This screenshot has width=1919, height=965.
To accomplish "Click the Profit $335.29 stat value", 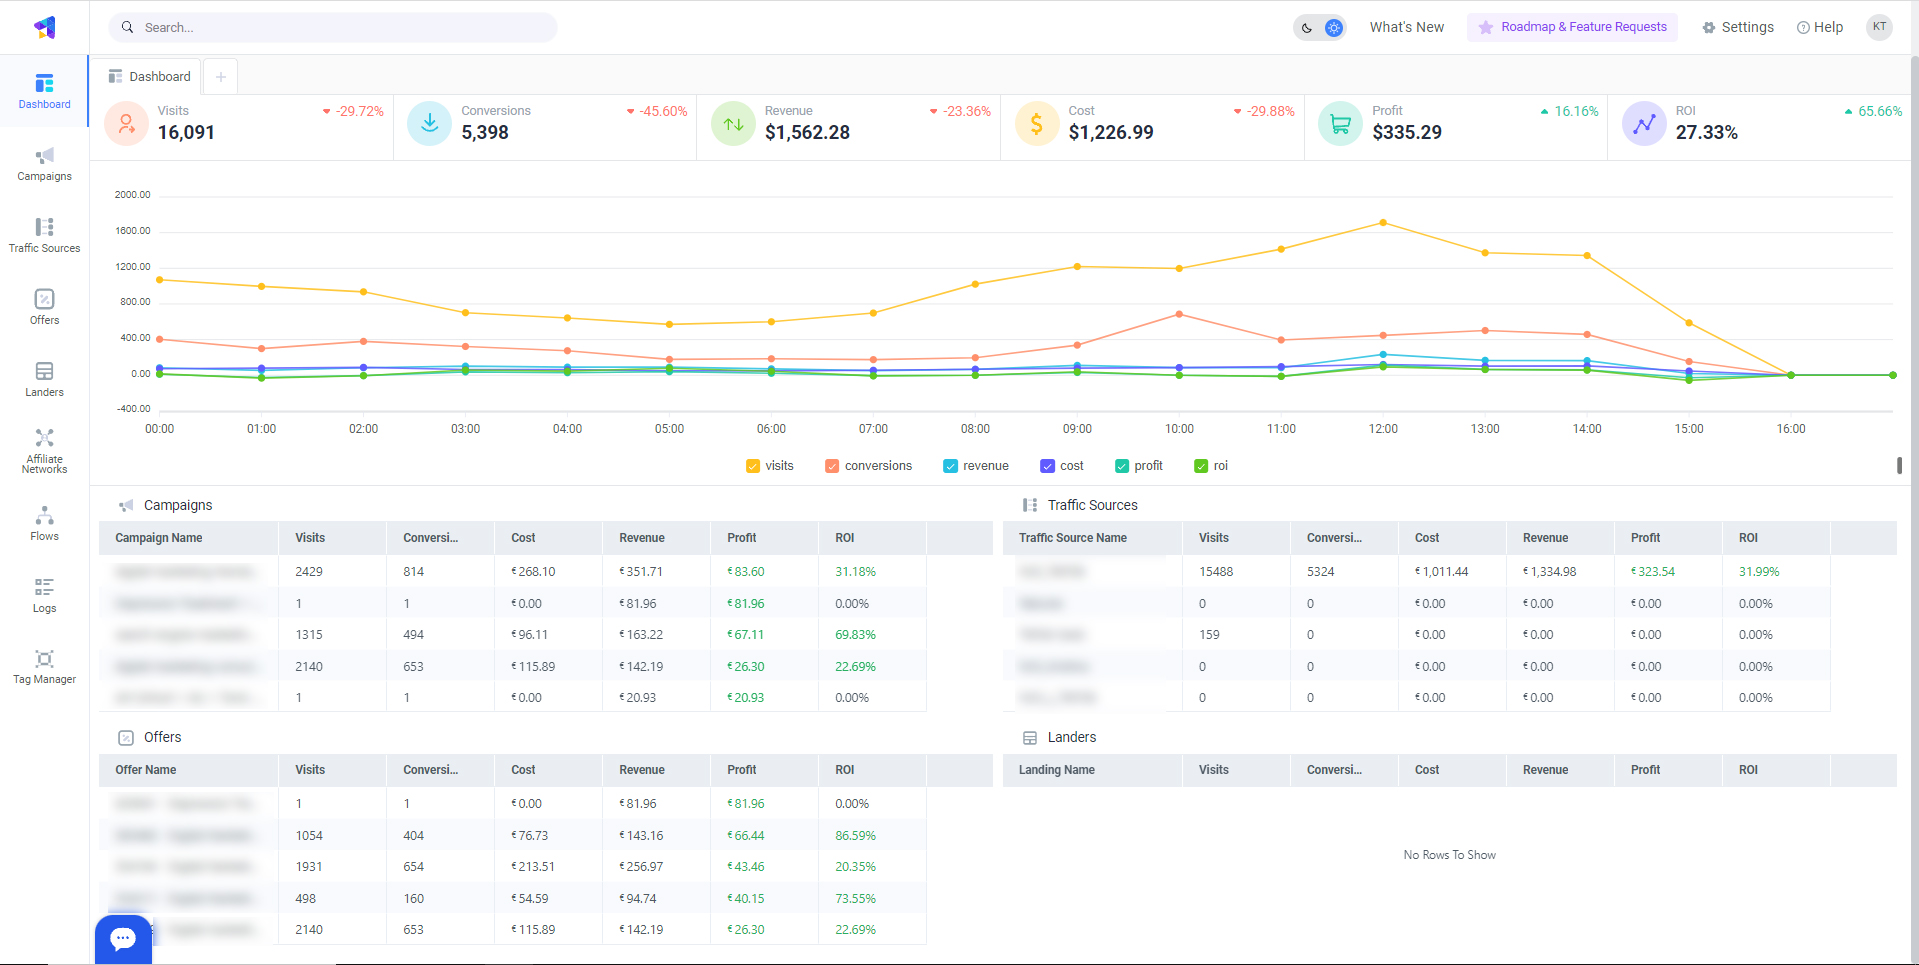I will pyautogui.click(x=1407, y=132).
